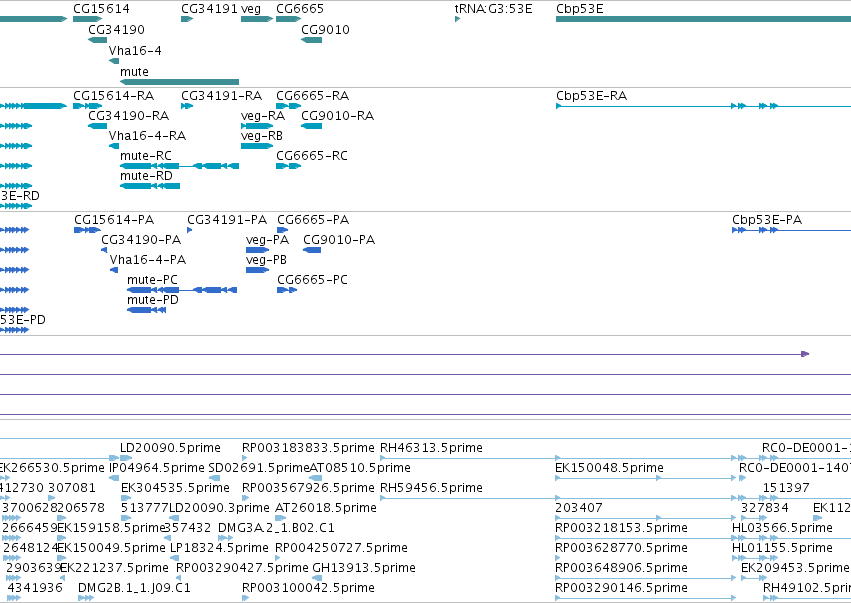The height and width of the screenshot is (603, 851).
Task: Select transcript CG6665-RA
Action: (312, 96)
